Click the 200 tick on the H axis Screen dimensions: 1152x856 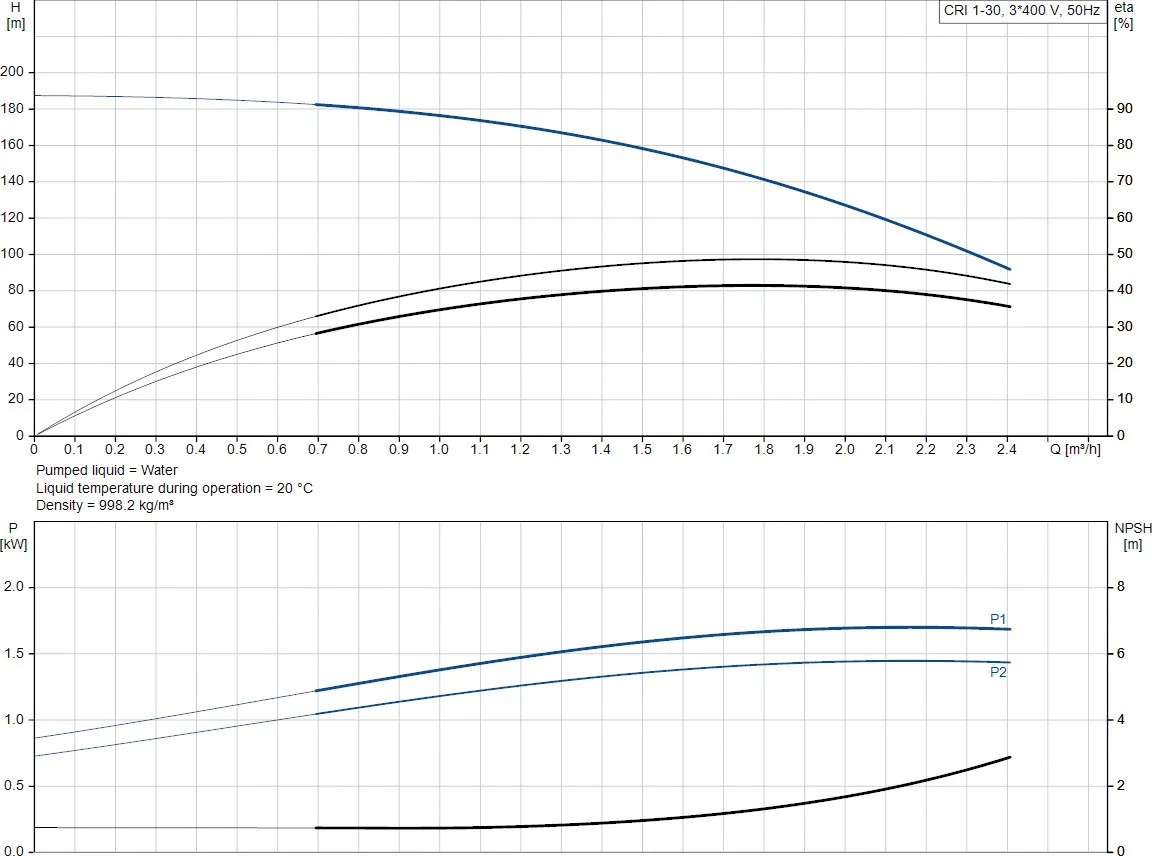12,71
